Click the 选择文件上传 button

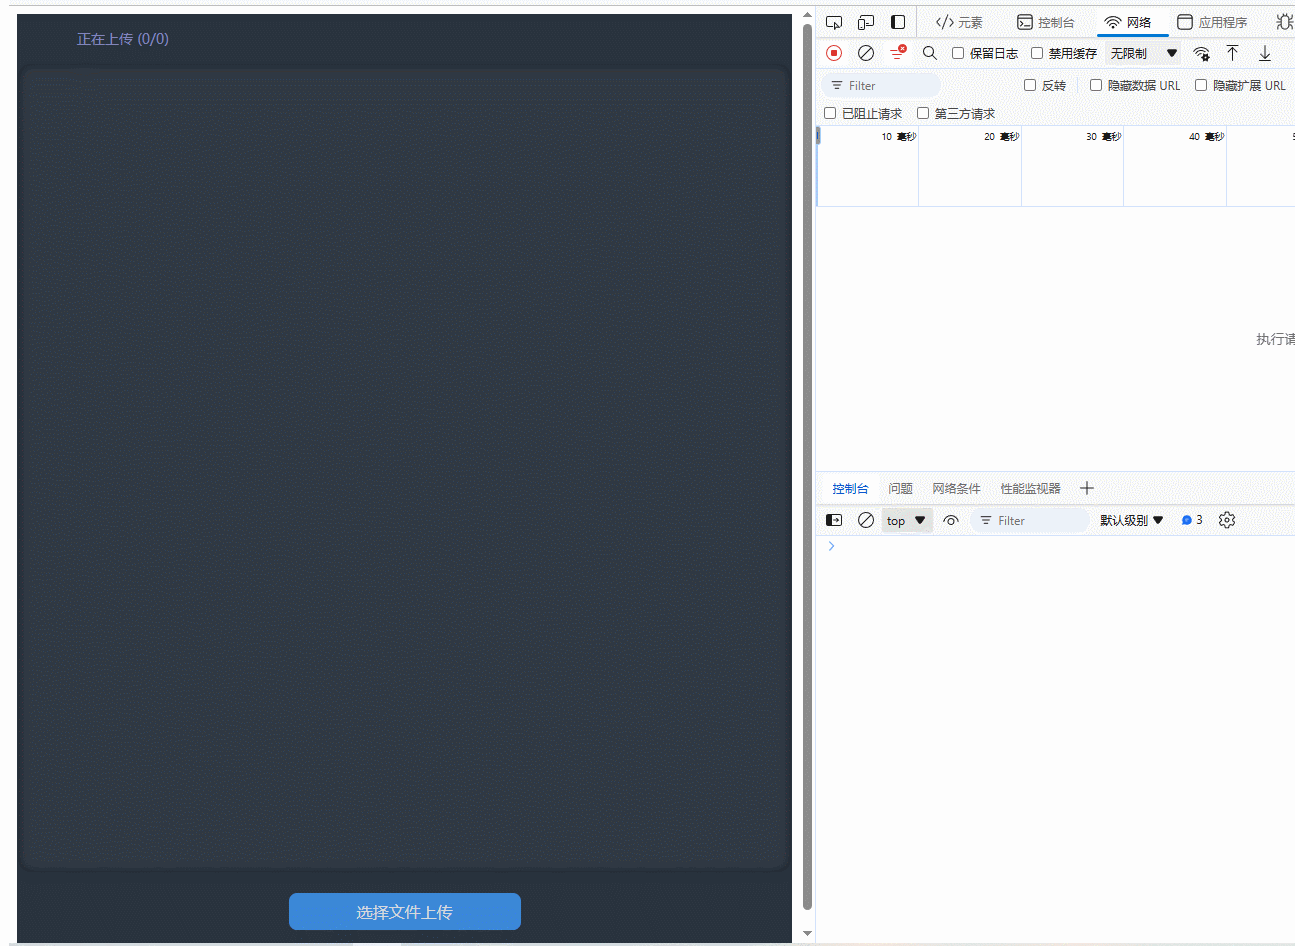(x=404, y=912)
